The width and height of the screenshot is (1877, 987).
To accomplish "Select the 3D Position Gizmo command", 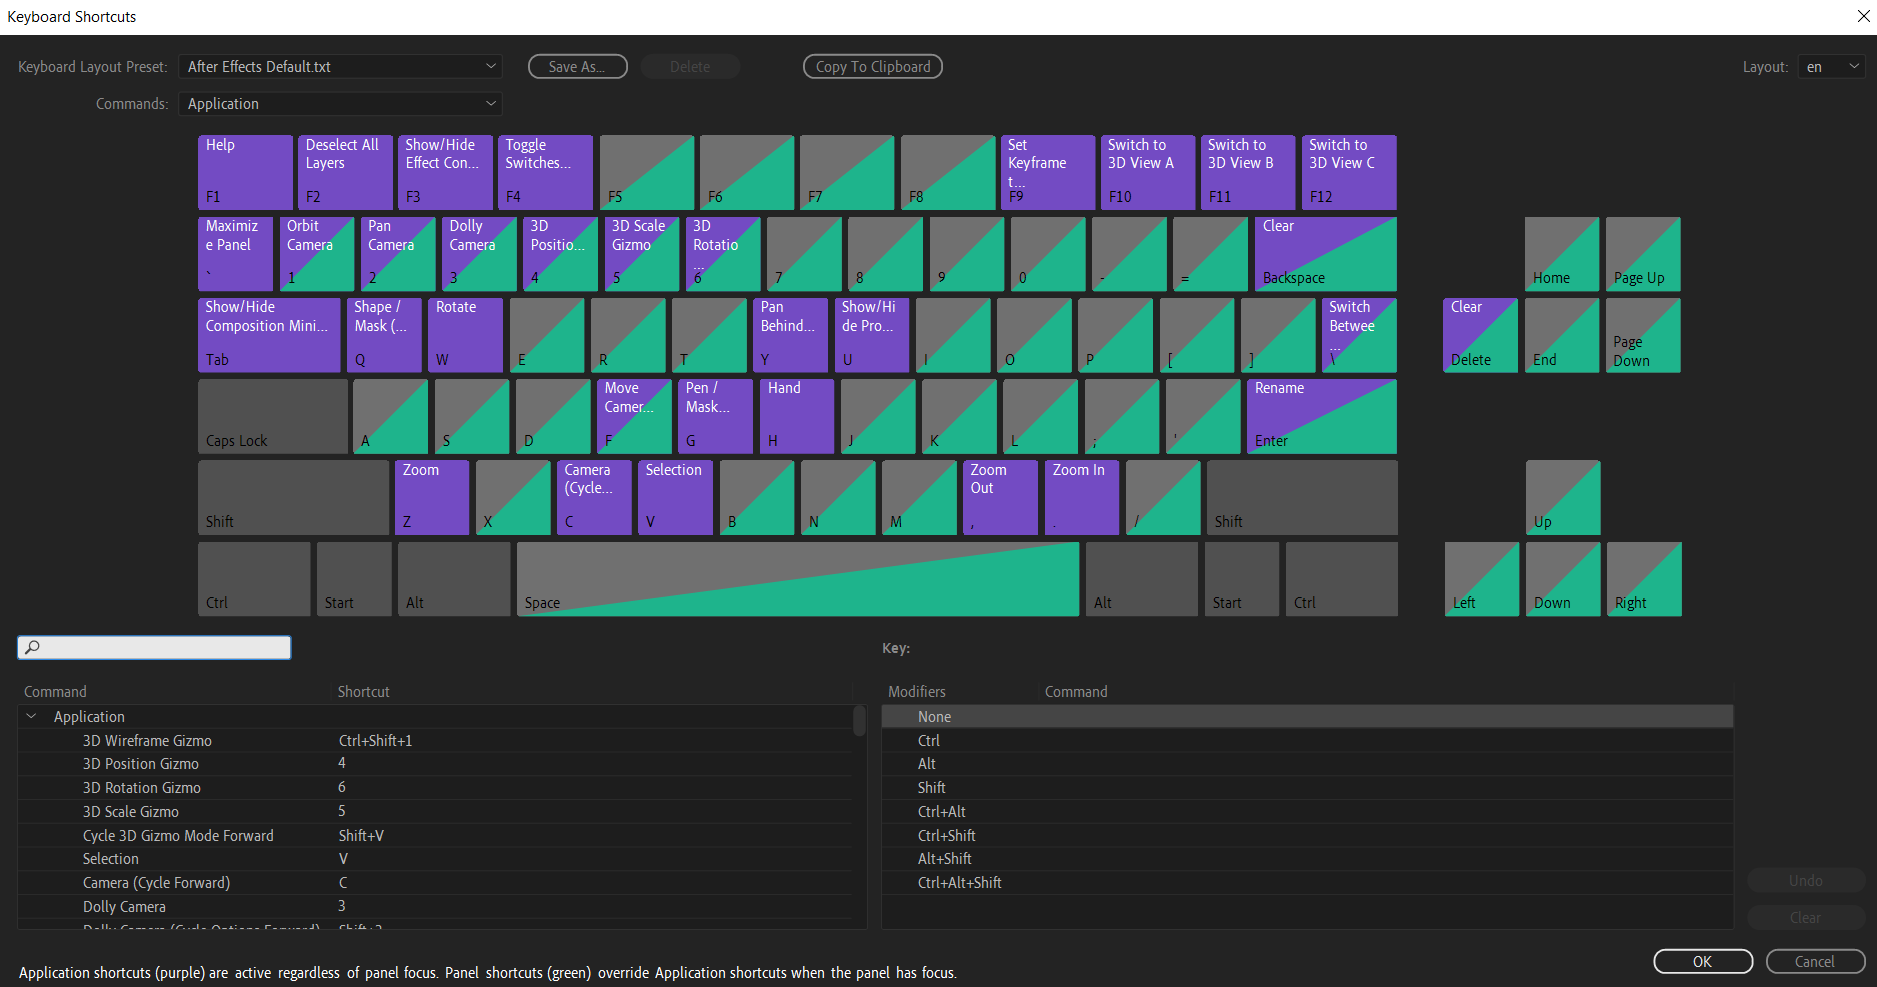I will (x=435, y=764).
